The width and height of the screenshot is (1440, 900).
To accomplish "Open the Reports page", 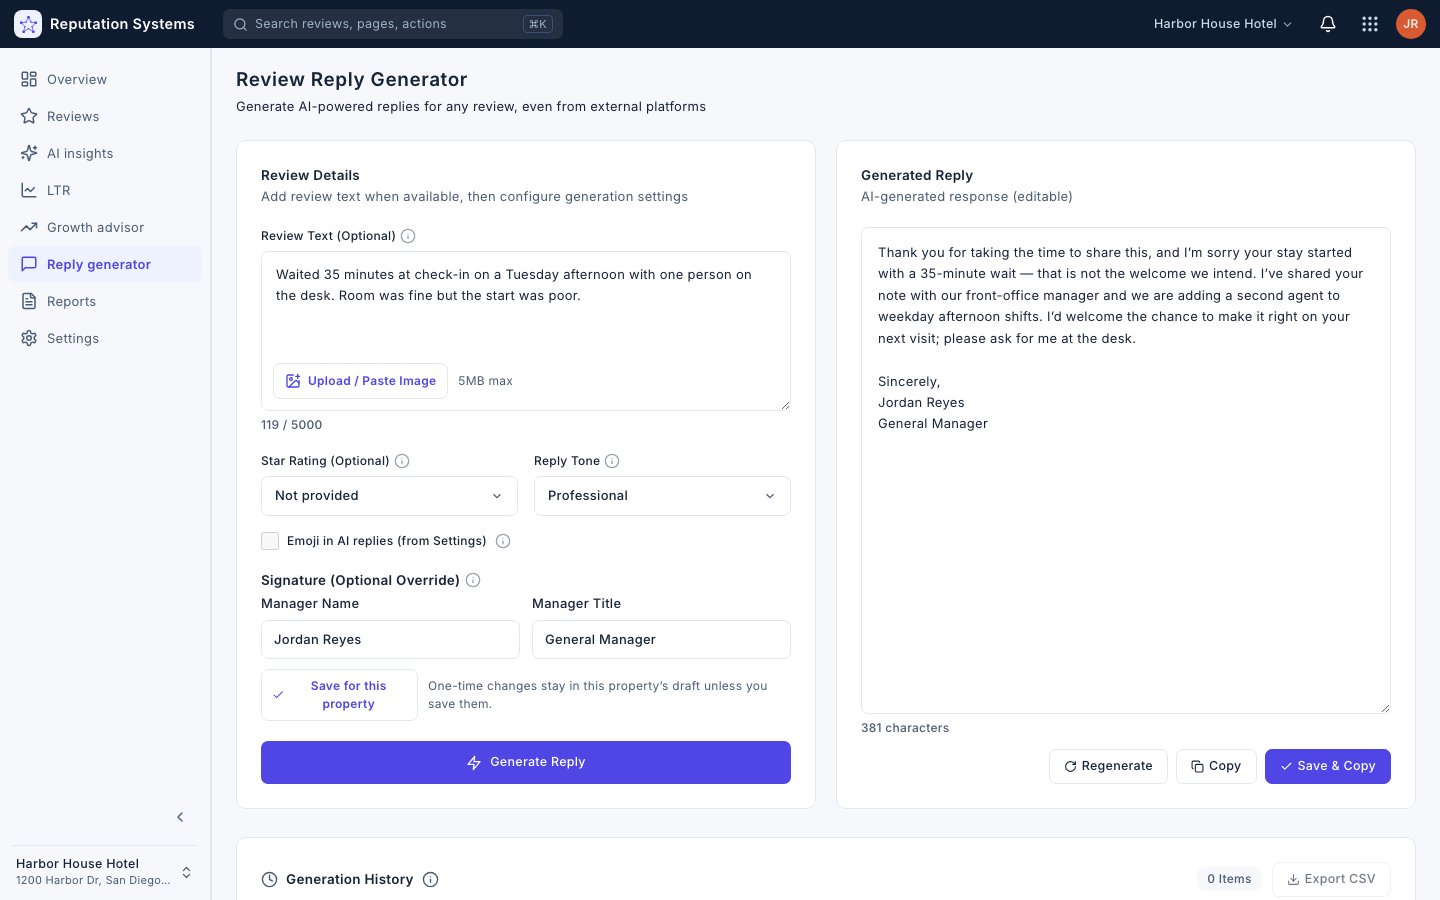I will pyautogui.click(x=105, y=301).
